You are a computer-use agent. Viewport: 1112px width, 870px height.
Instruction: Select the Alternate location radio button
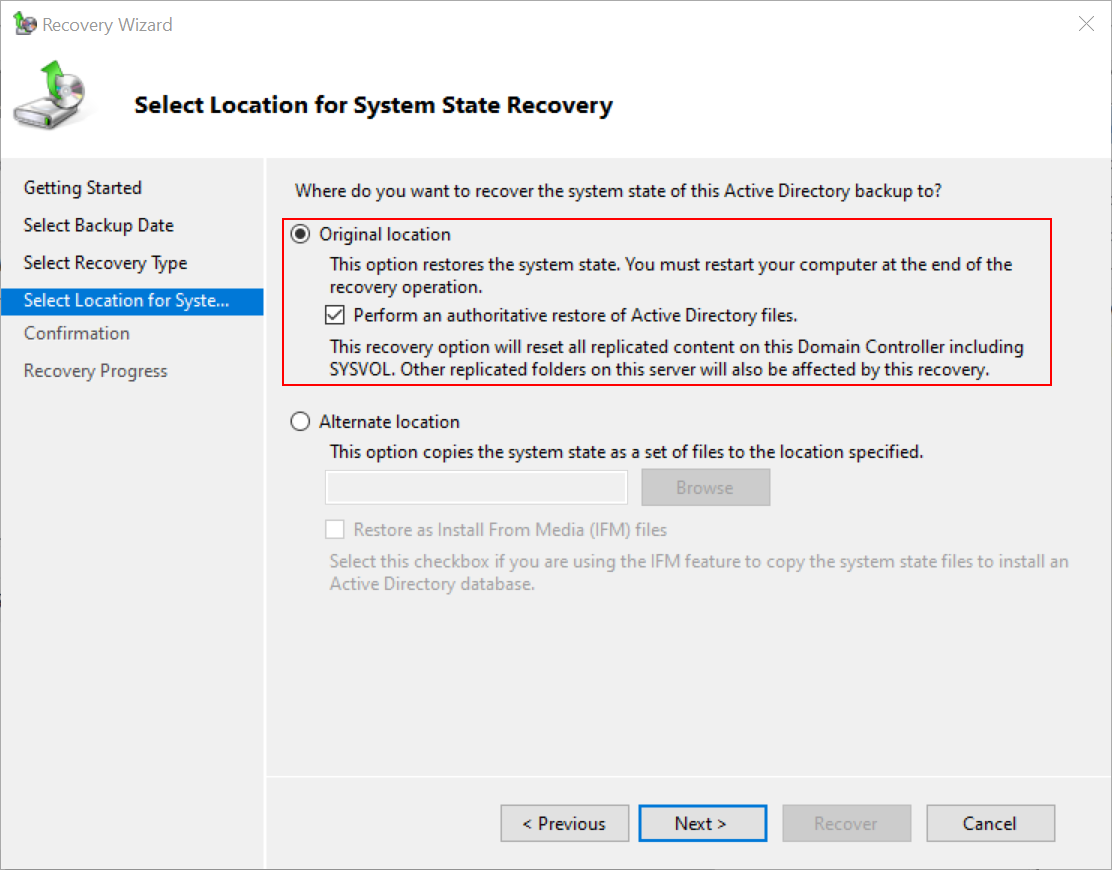300,421
